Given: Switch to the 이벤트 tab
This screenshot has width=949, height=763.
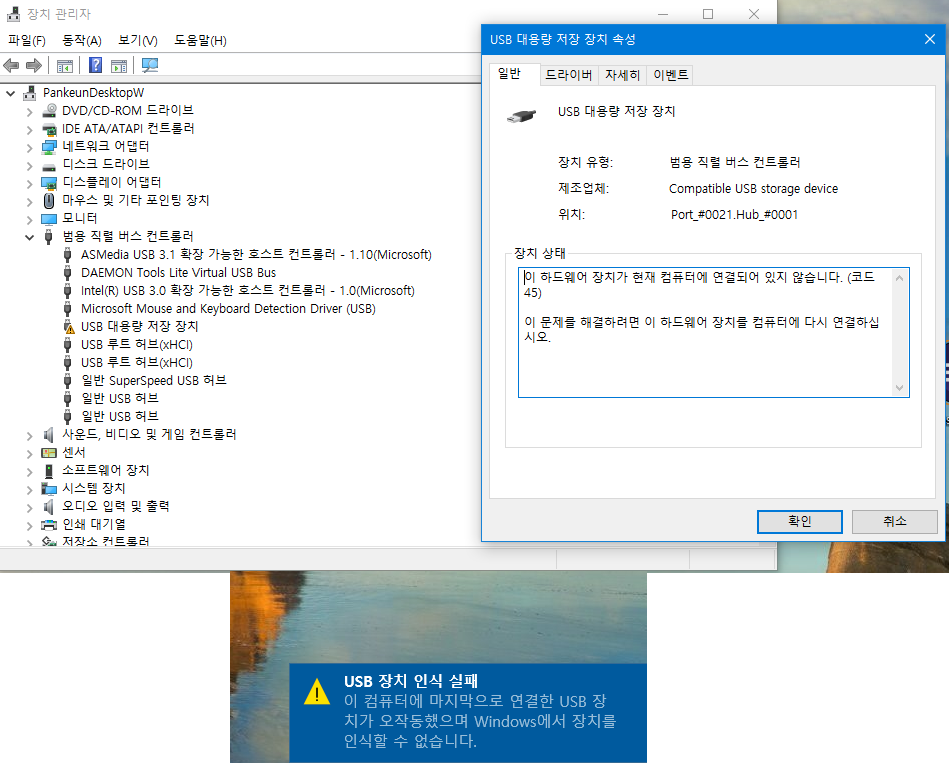Looking at the screenshot, I should tap(671, 75).
